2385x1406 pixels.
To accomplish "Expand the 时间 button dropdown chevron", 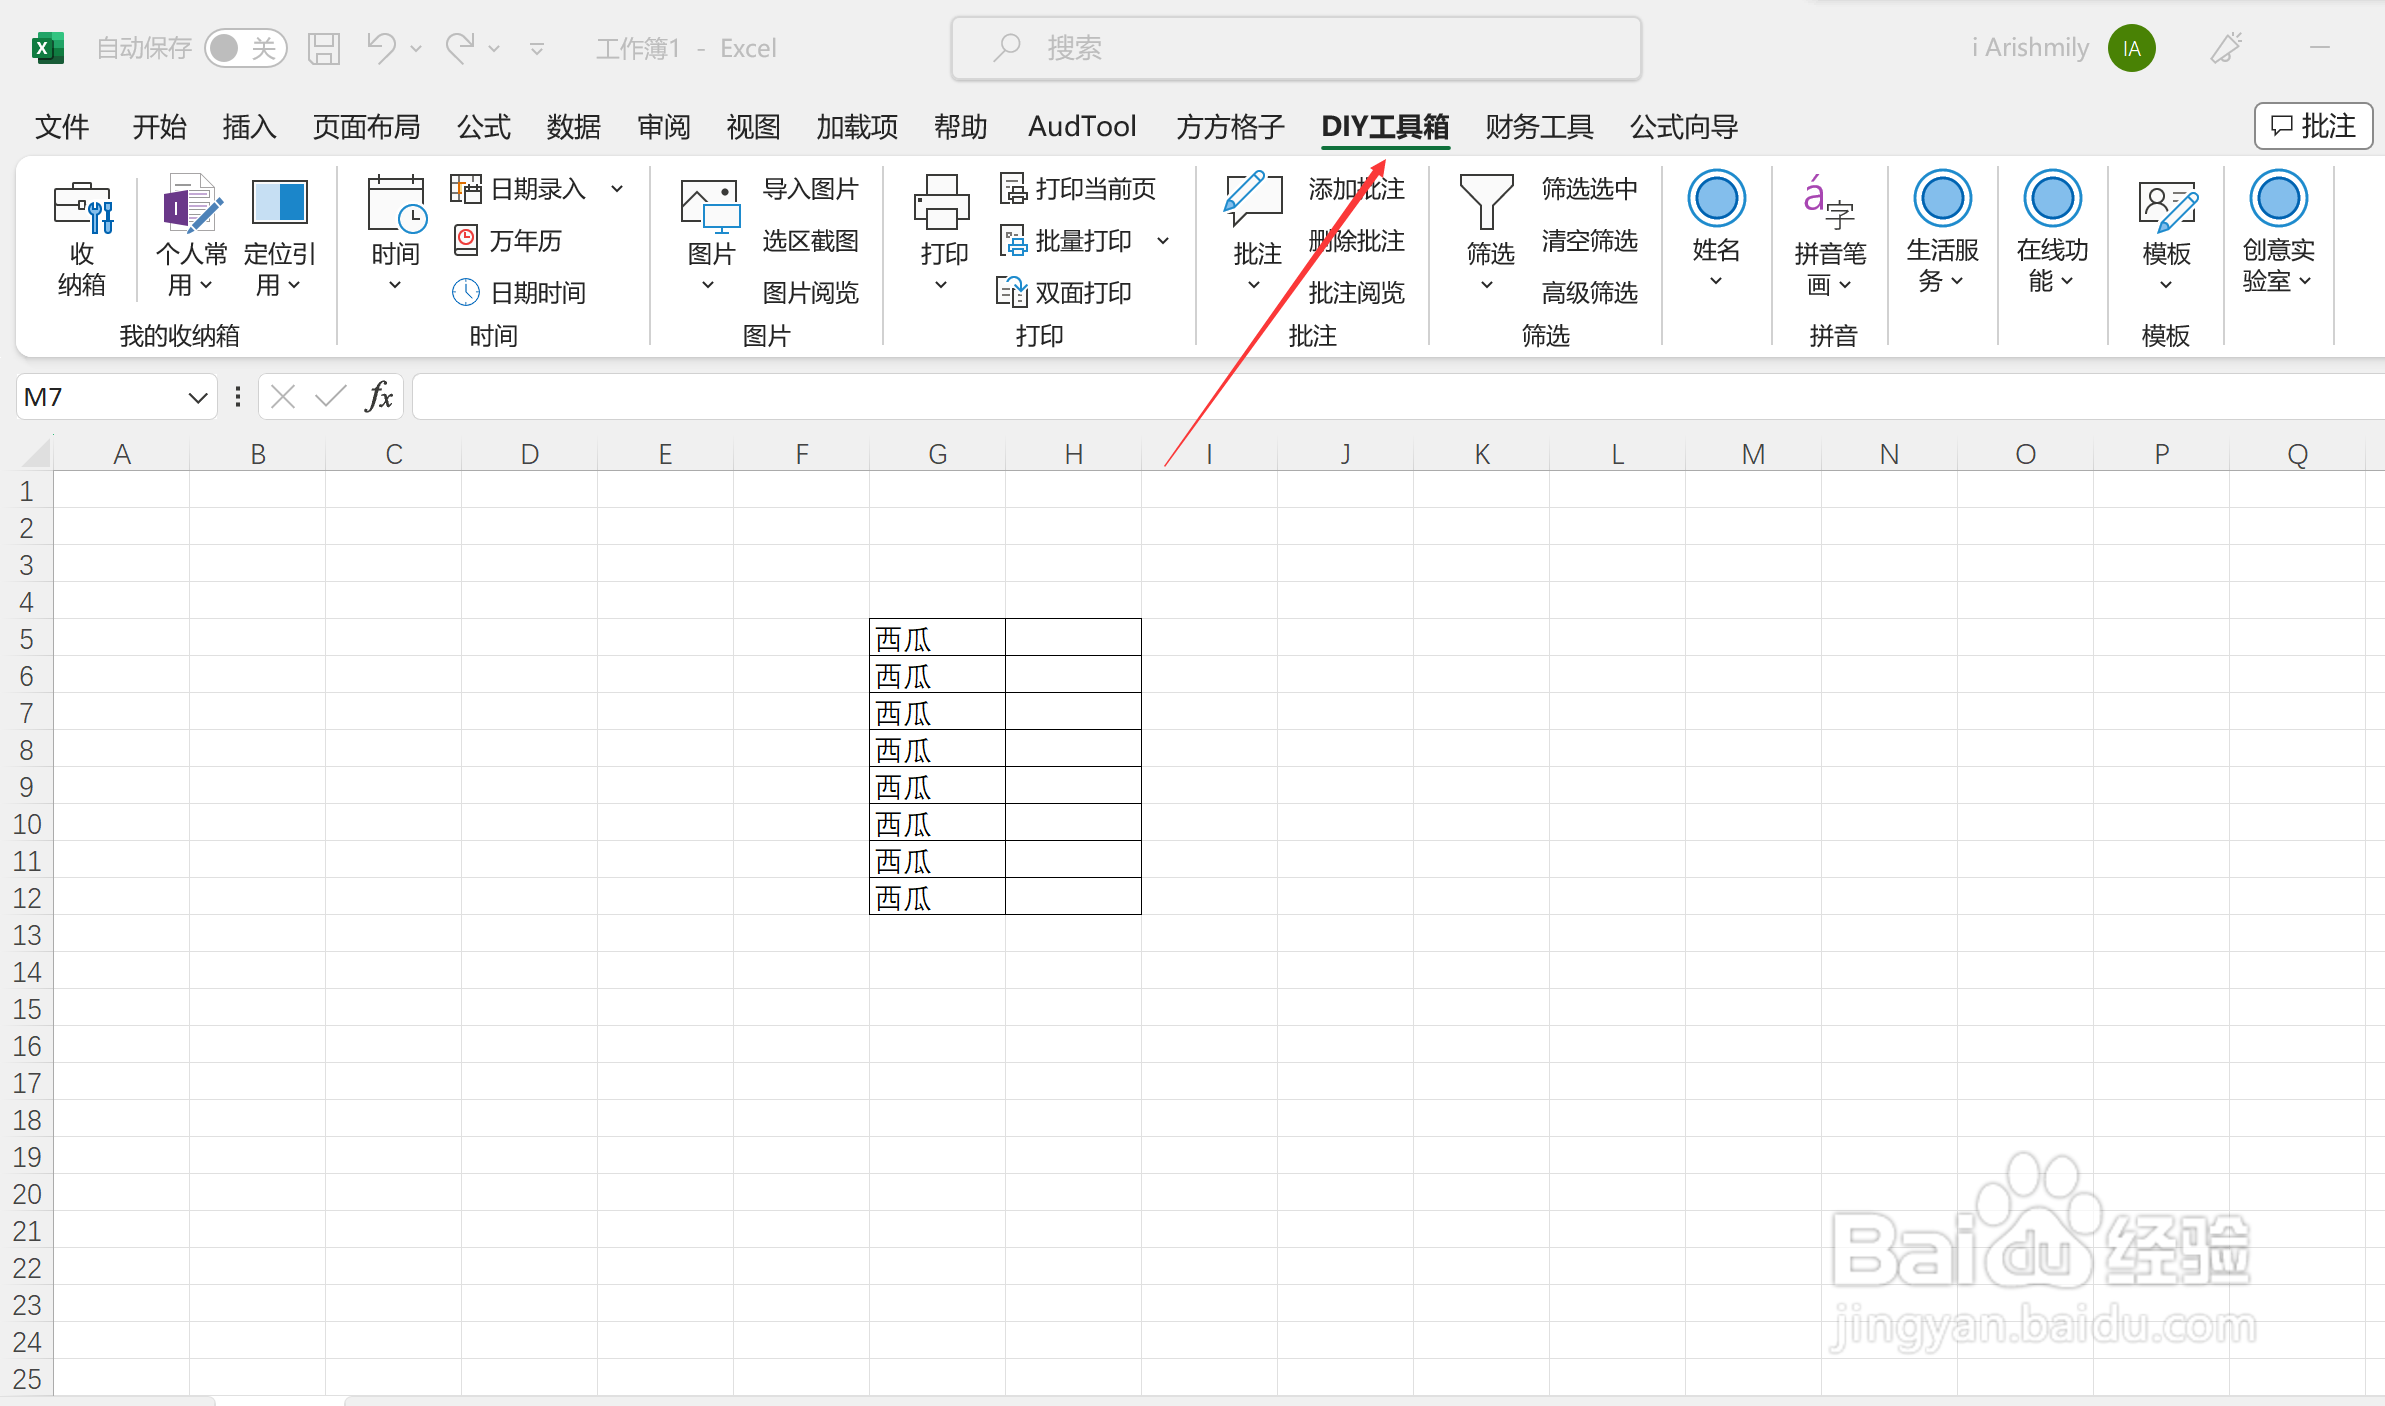I will [x=395, y=286].
